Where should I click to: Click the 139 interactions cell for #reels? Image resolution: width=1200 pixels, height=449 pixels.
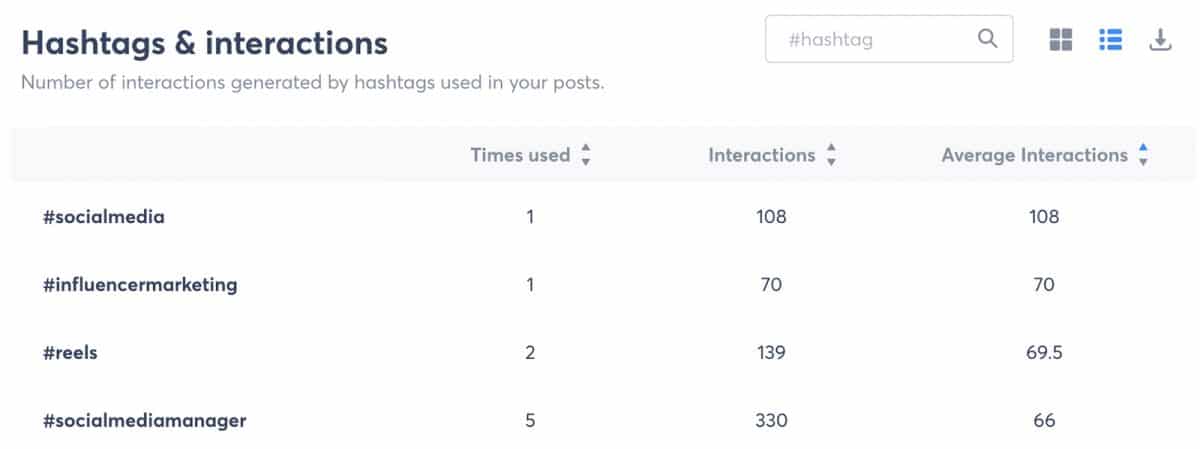coord(772,352)
